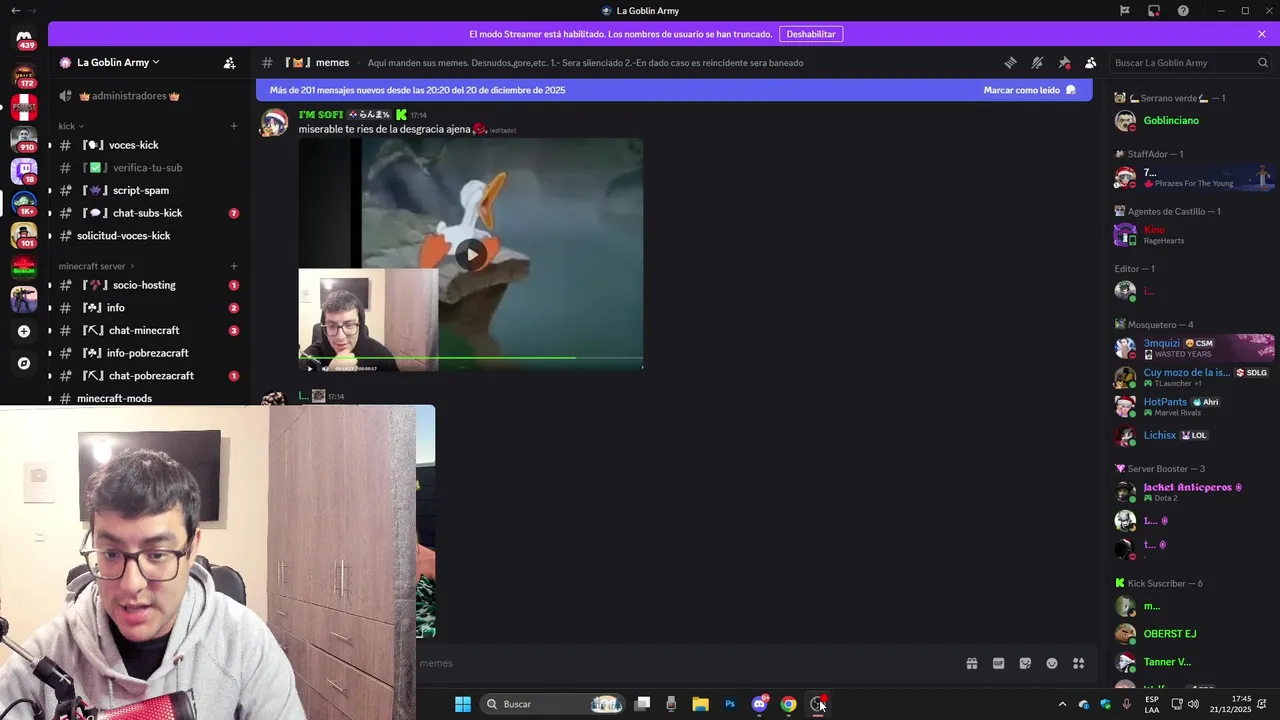The image size is (1280, 720).
Task: Open the voces-kick channel
Action: point(146,145)
